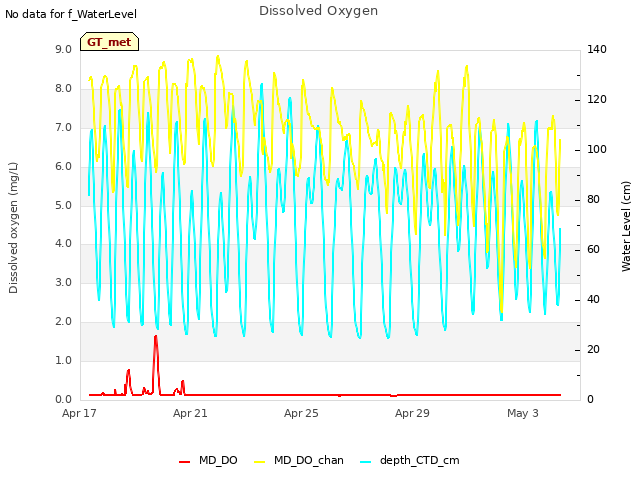Click the 4.0 left axis tick label

[63, 244]
